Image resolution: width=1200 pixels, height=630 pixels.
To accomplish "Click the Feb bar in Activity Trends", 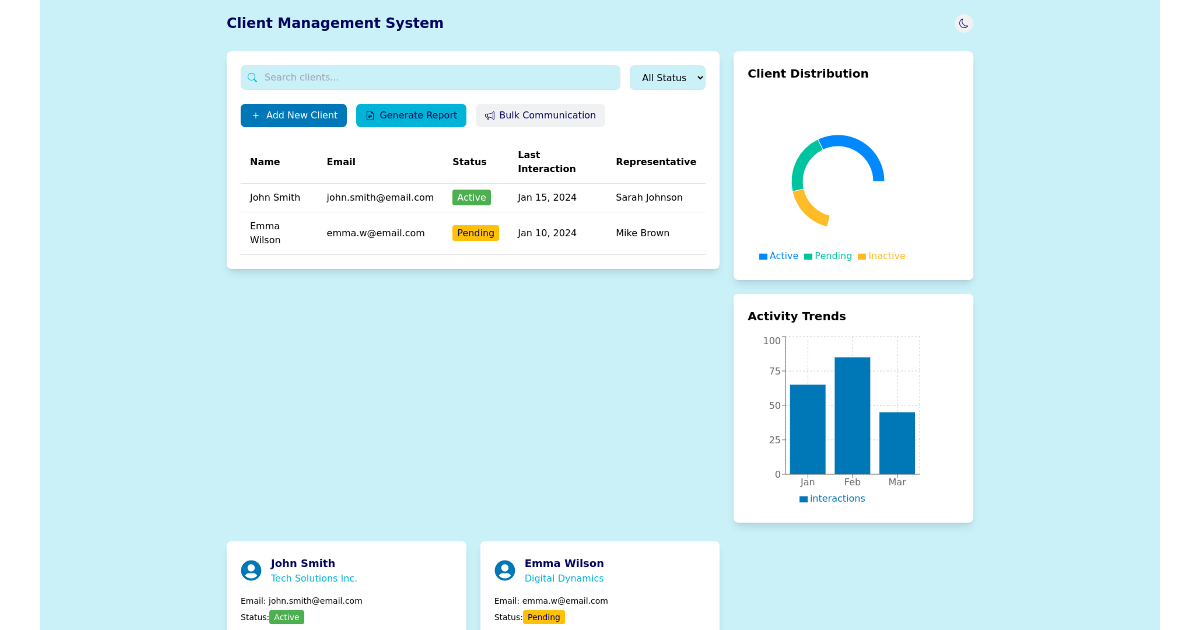I will tap(852, 414).
